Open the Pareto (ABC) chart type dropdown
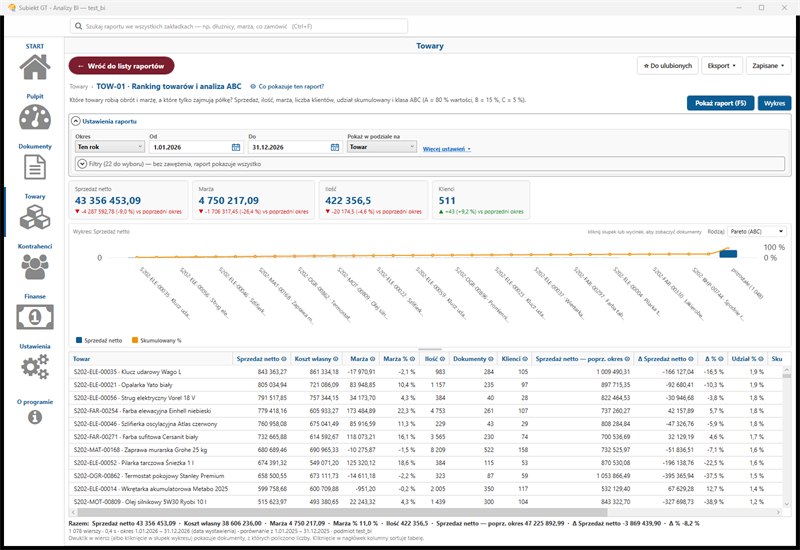 coord(756,232)
